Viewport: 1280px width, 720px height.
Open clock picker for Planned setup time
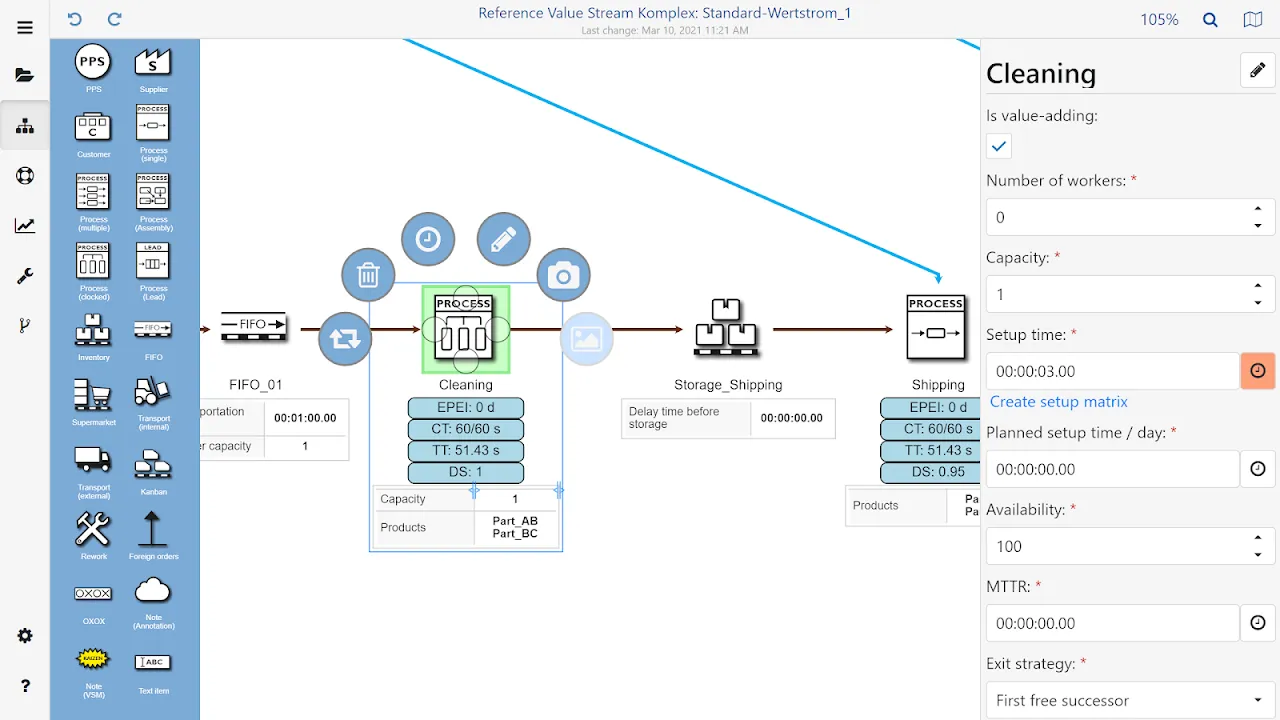tap(1258, 469)
